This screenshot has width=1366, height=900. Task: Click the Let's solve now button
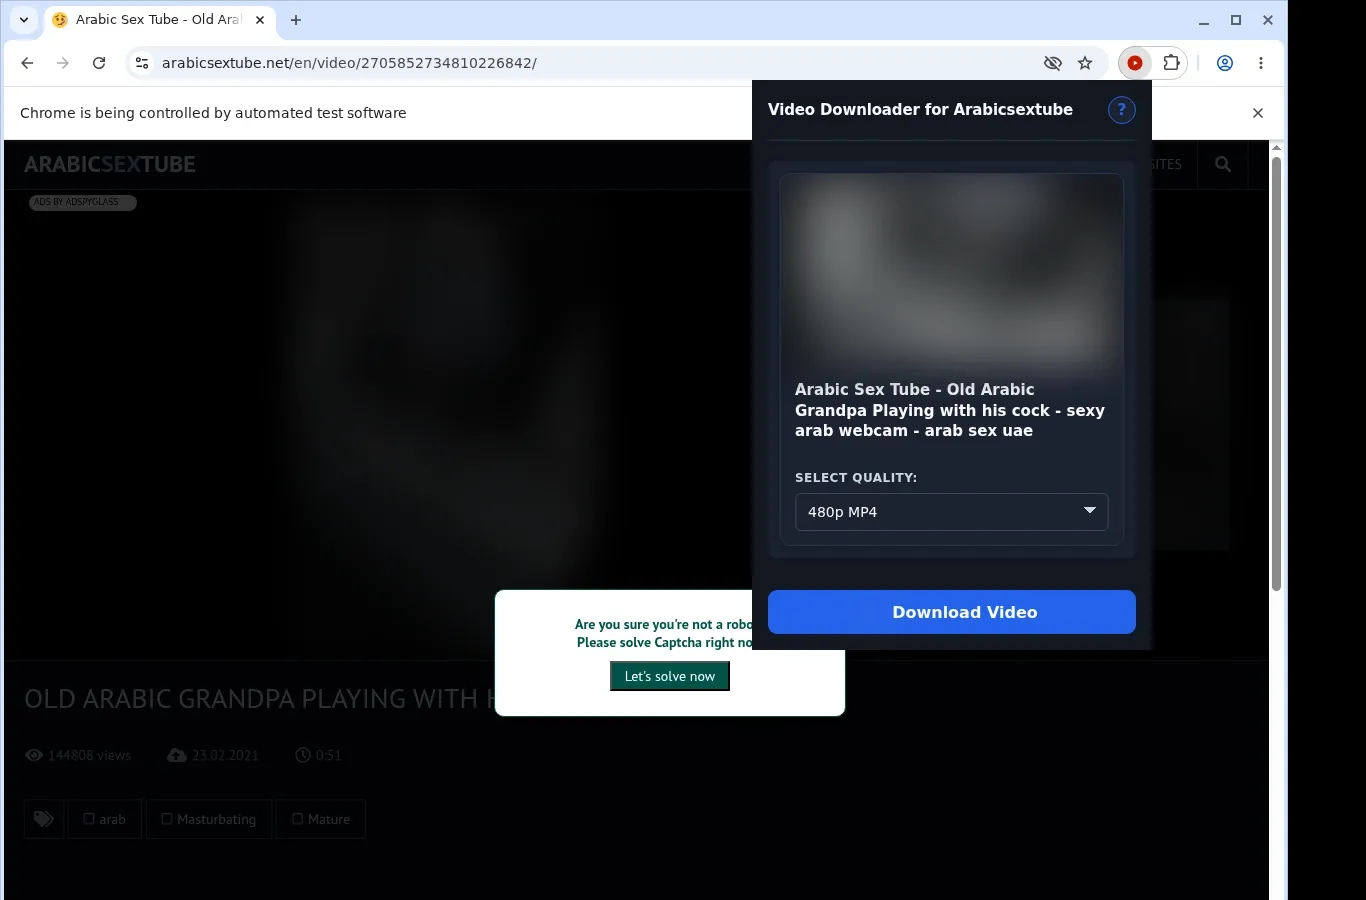tap(670, 676)
